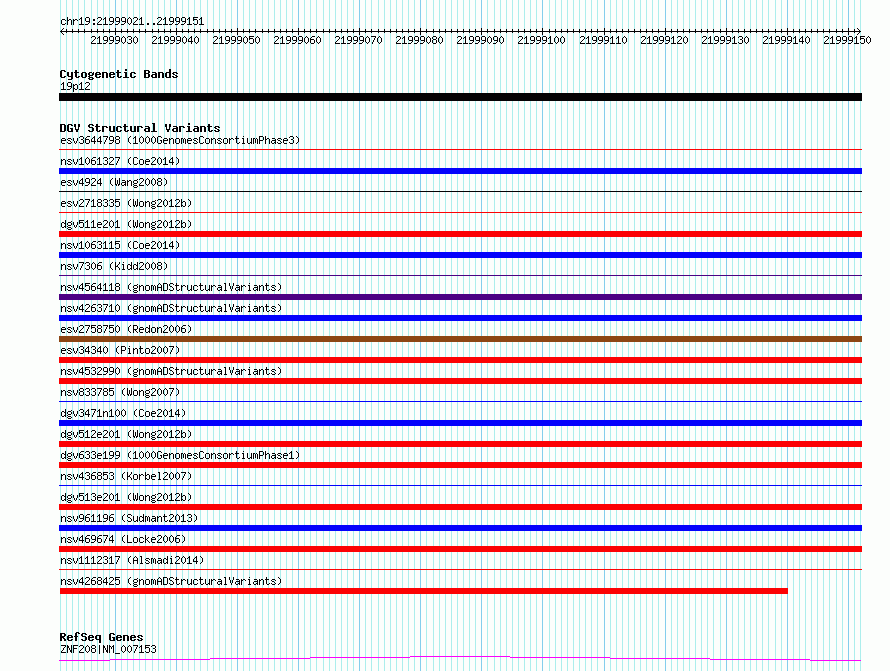Click the Cytogenetic Bands track title
This screenshot has height=671, width=890.
(119, 74)
